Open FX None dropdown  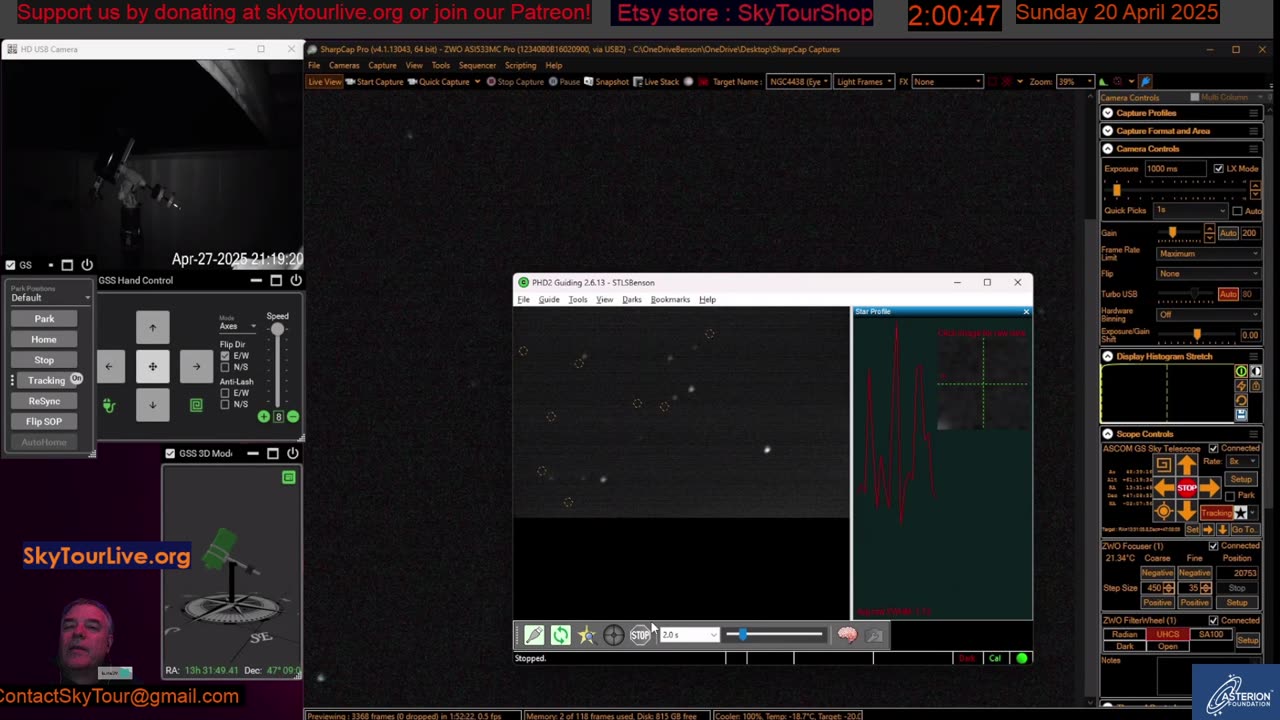tap(947, 81)
